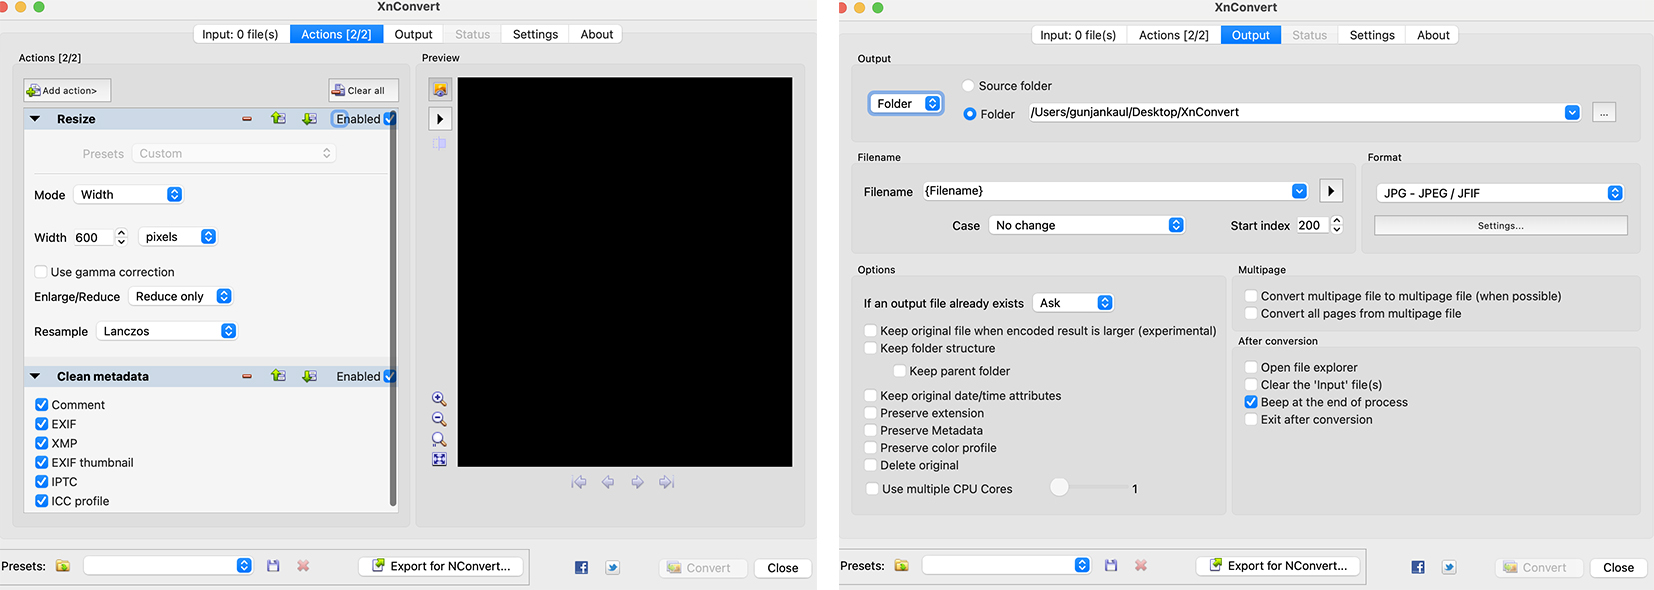The height and width of the screenshot is (590, 1654).
Task: Select the Source folder radio button
Action: [969, 86]
